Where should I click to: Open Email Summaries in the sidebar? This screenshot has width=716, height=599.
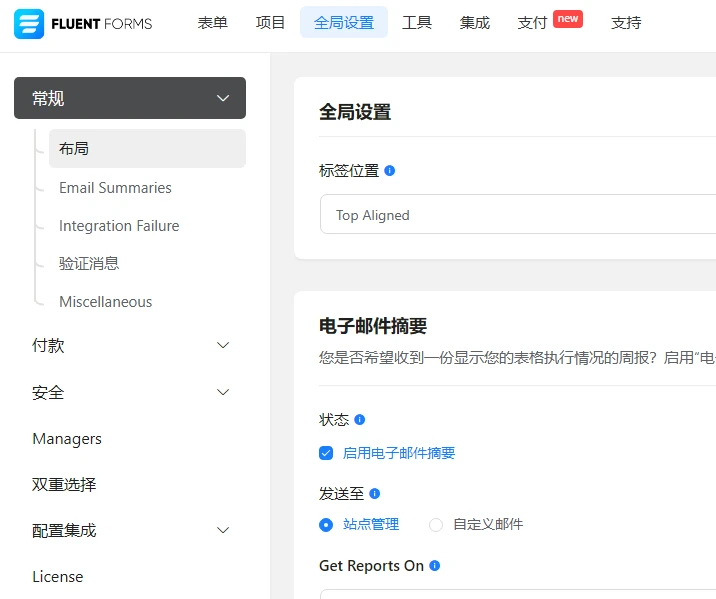[x=115, y=188]
